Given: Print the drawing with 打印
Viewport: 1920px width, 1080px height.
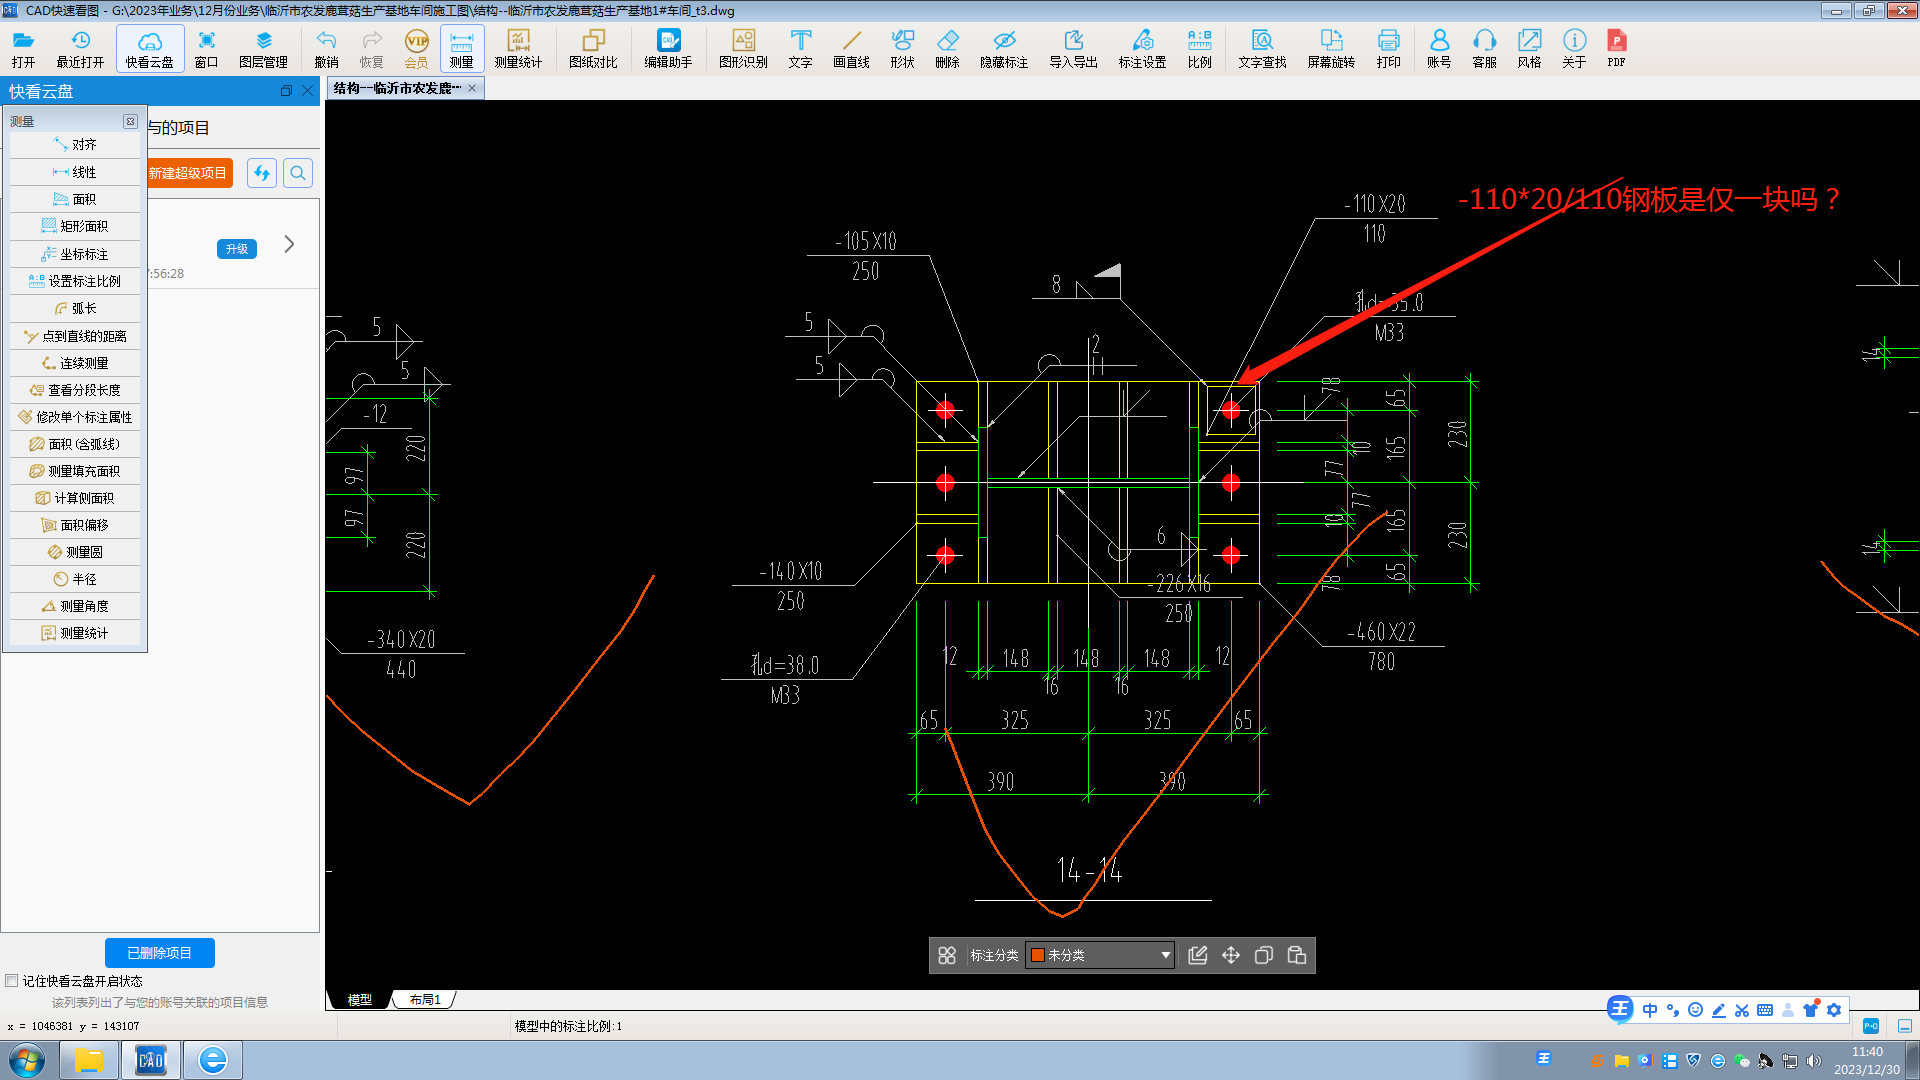Looking at the screenshot, I should [x=1388, y=48].
